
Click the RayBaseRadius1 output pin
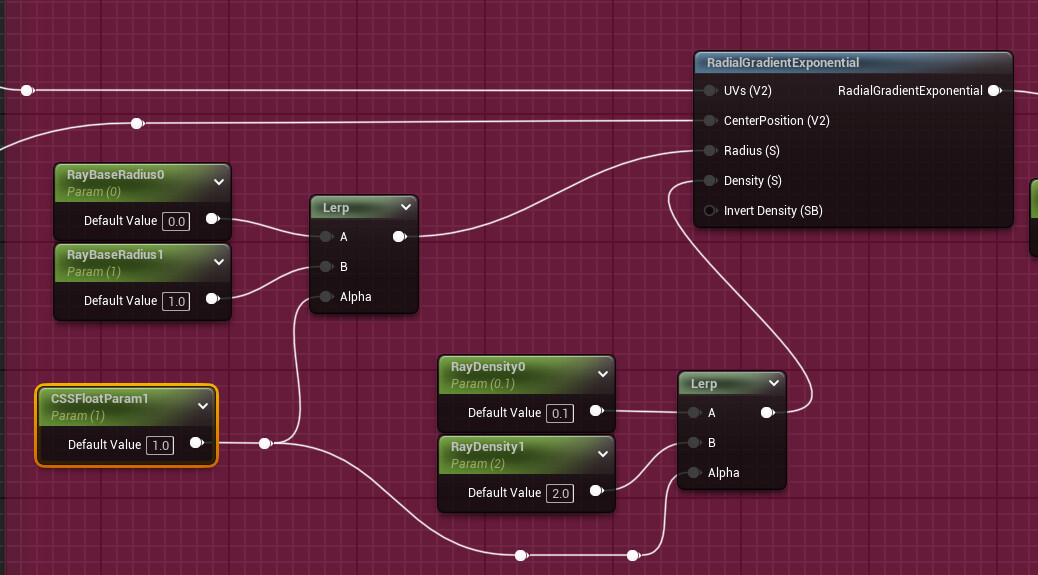(212, 298)
